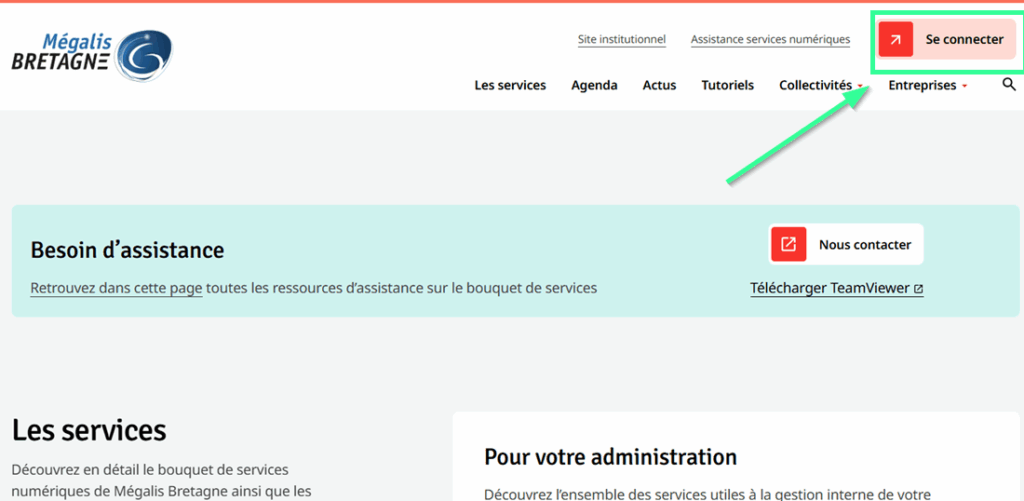Open the Assistance services numériques link

[x=770, y=40]
